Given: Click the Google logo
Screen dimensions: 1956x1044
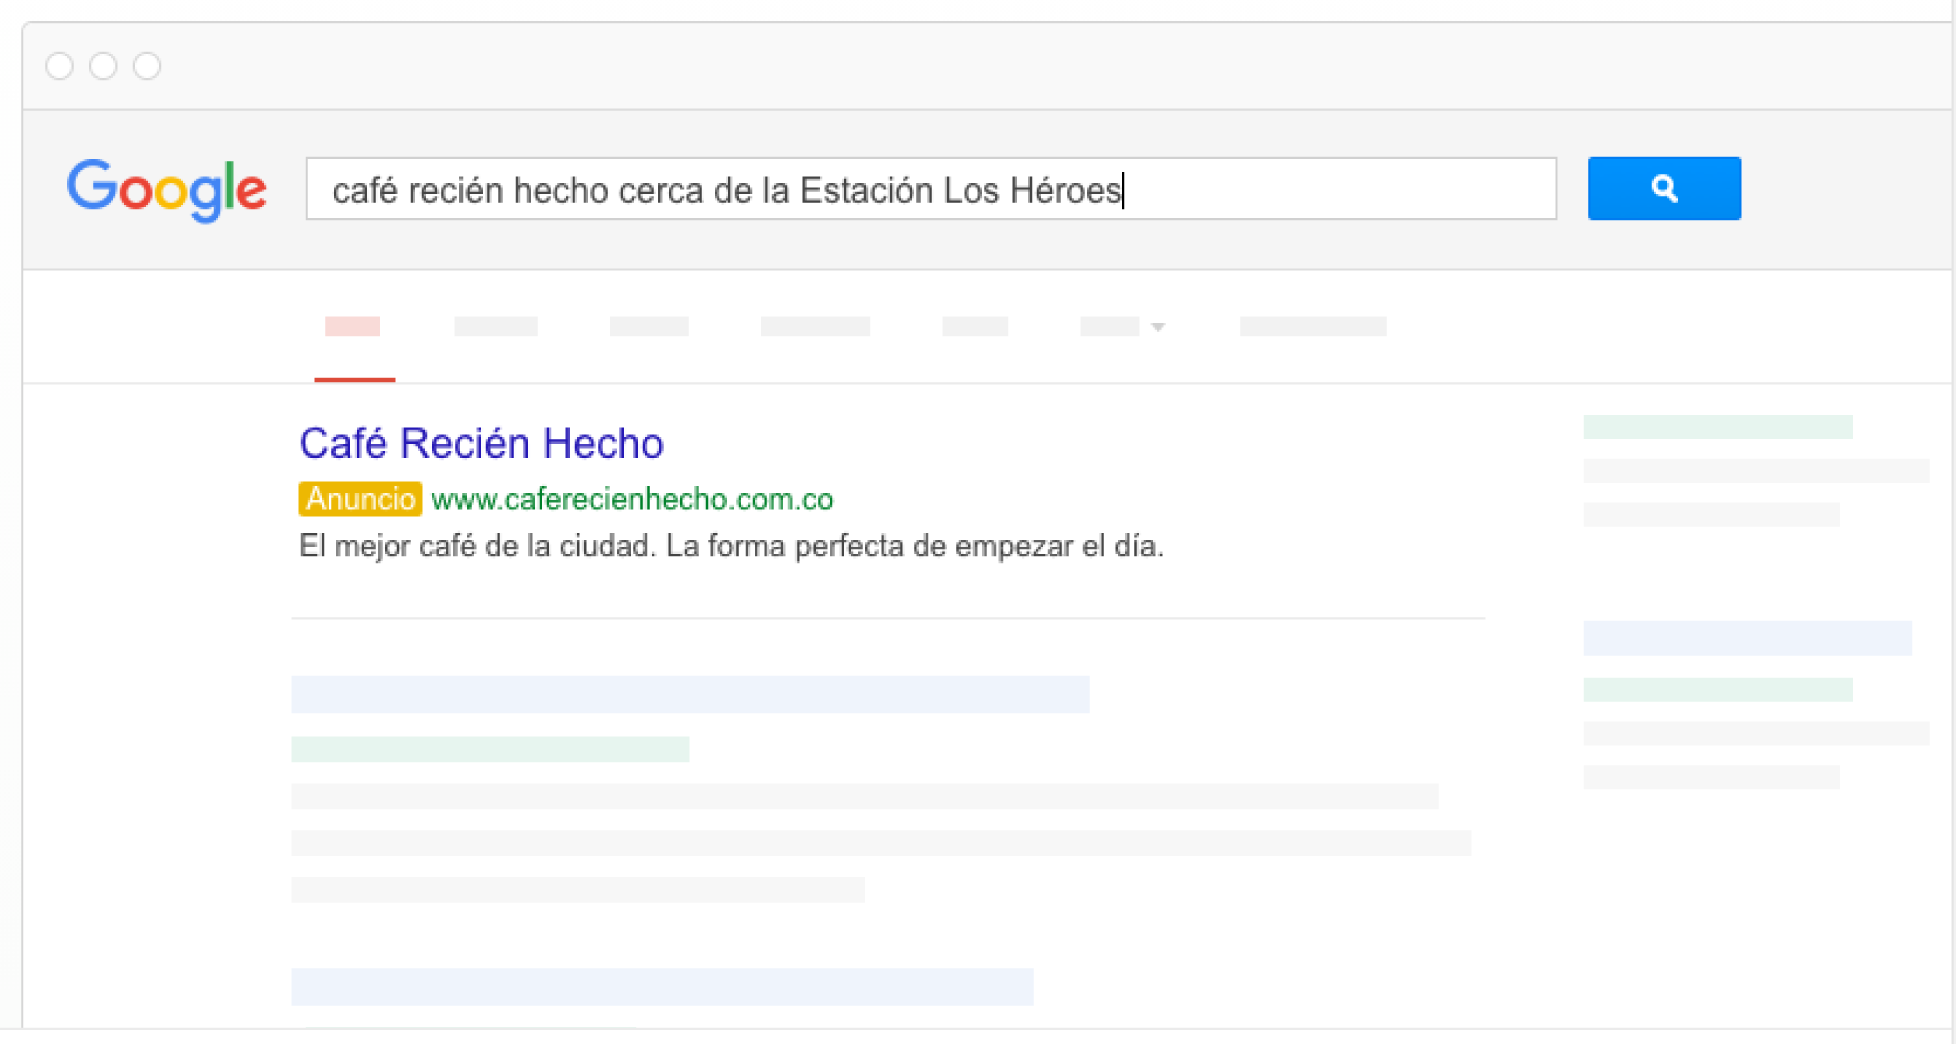Looking at the screenshot, I should coord(166,189).
